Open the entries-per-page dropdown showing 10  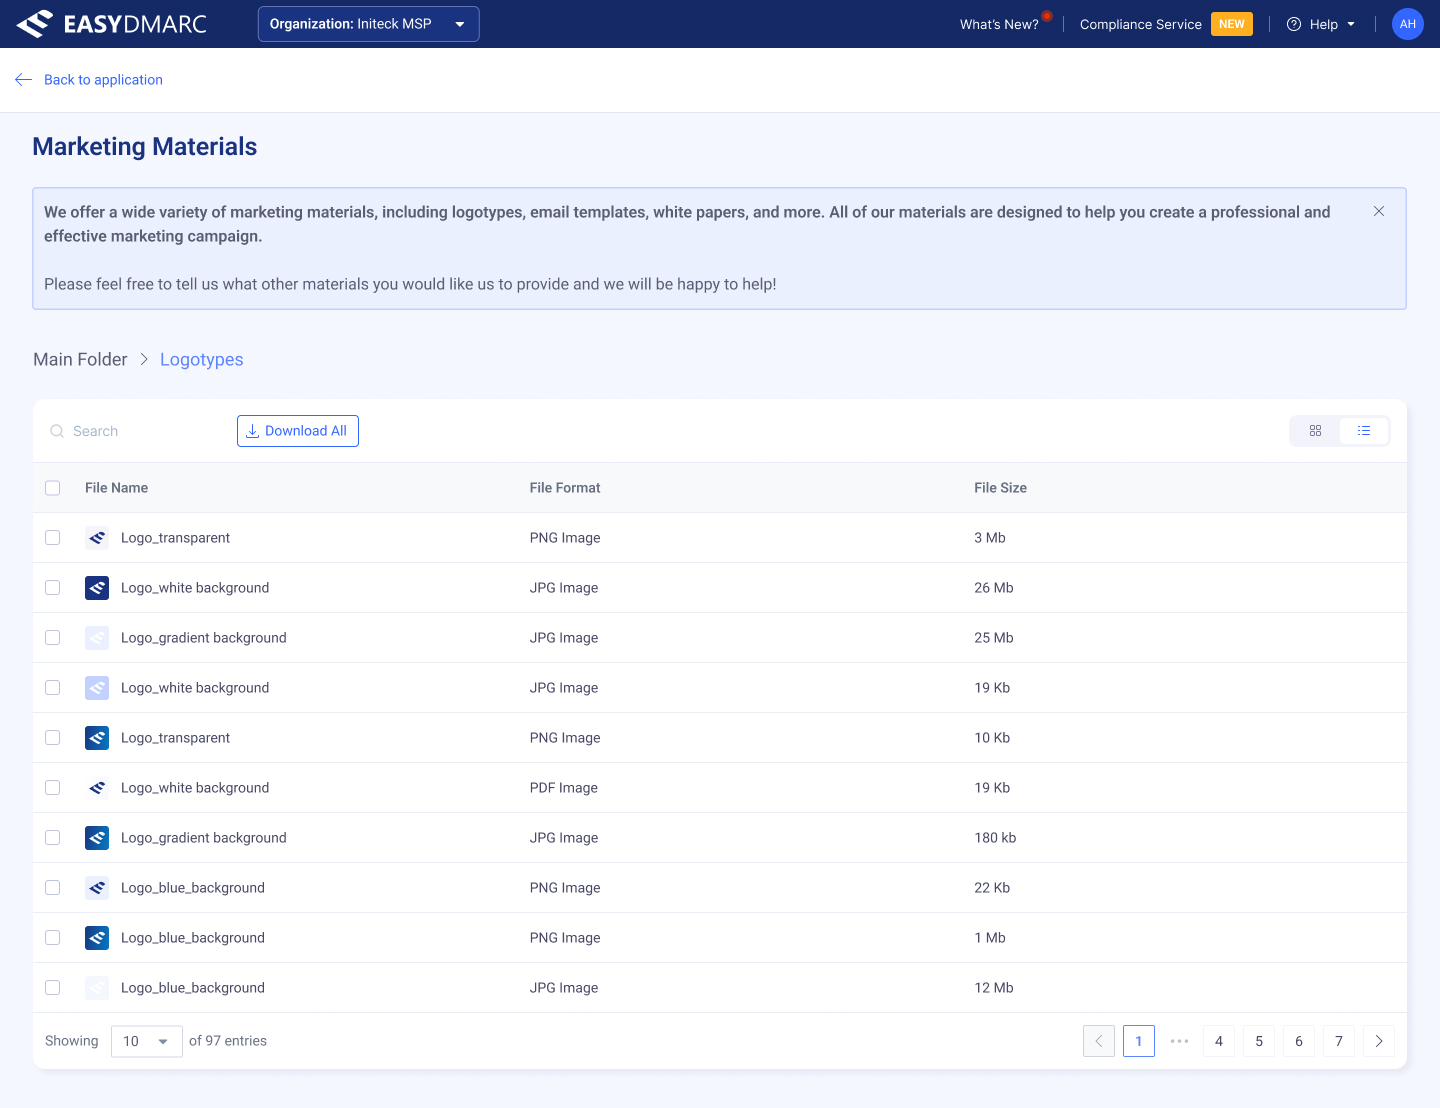(147, 1041)
